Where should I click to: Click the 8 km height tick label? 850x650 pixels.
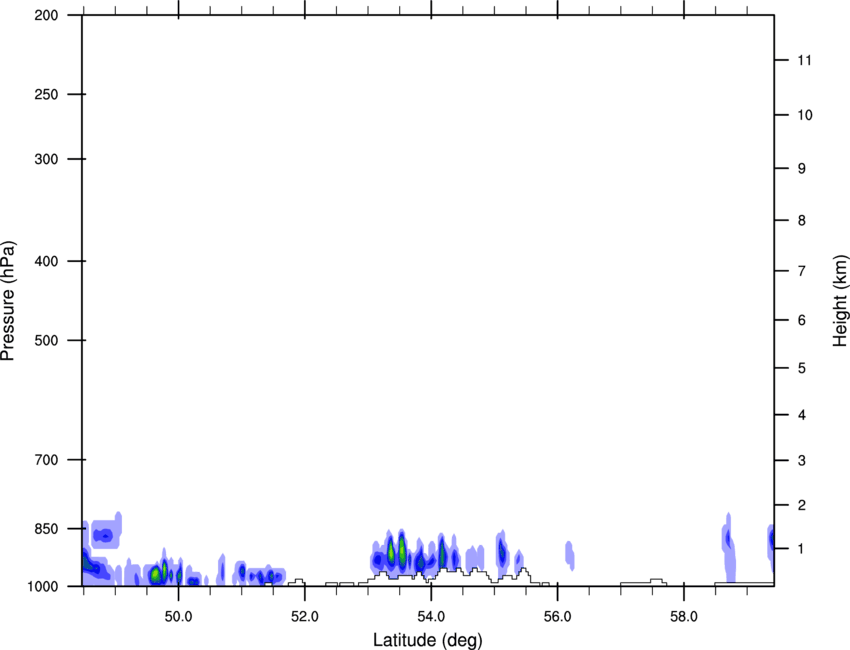point(801,220)
